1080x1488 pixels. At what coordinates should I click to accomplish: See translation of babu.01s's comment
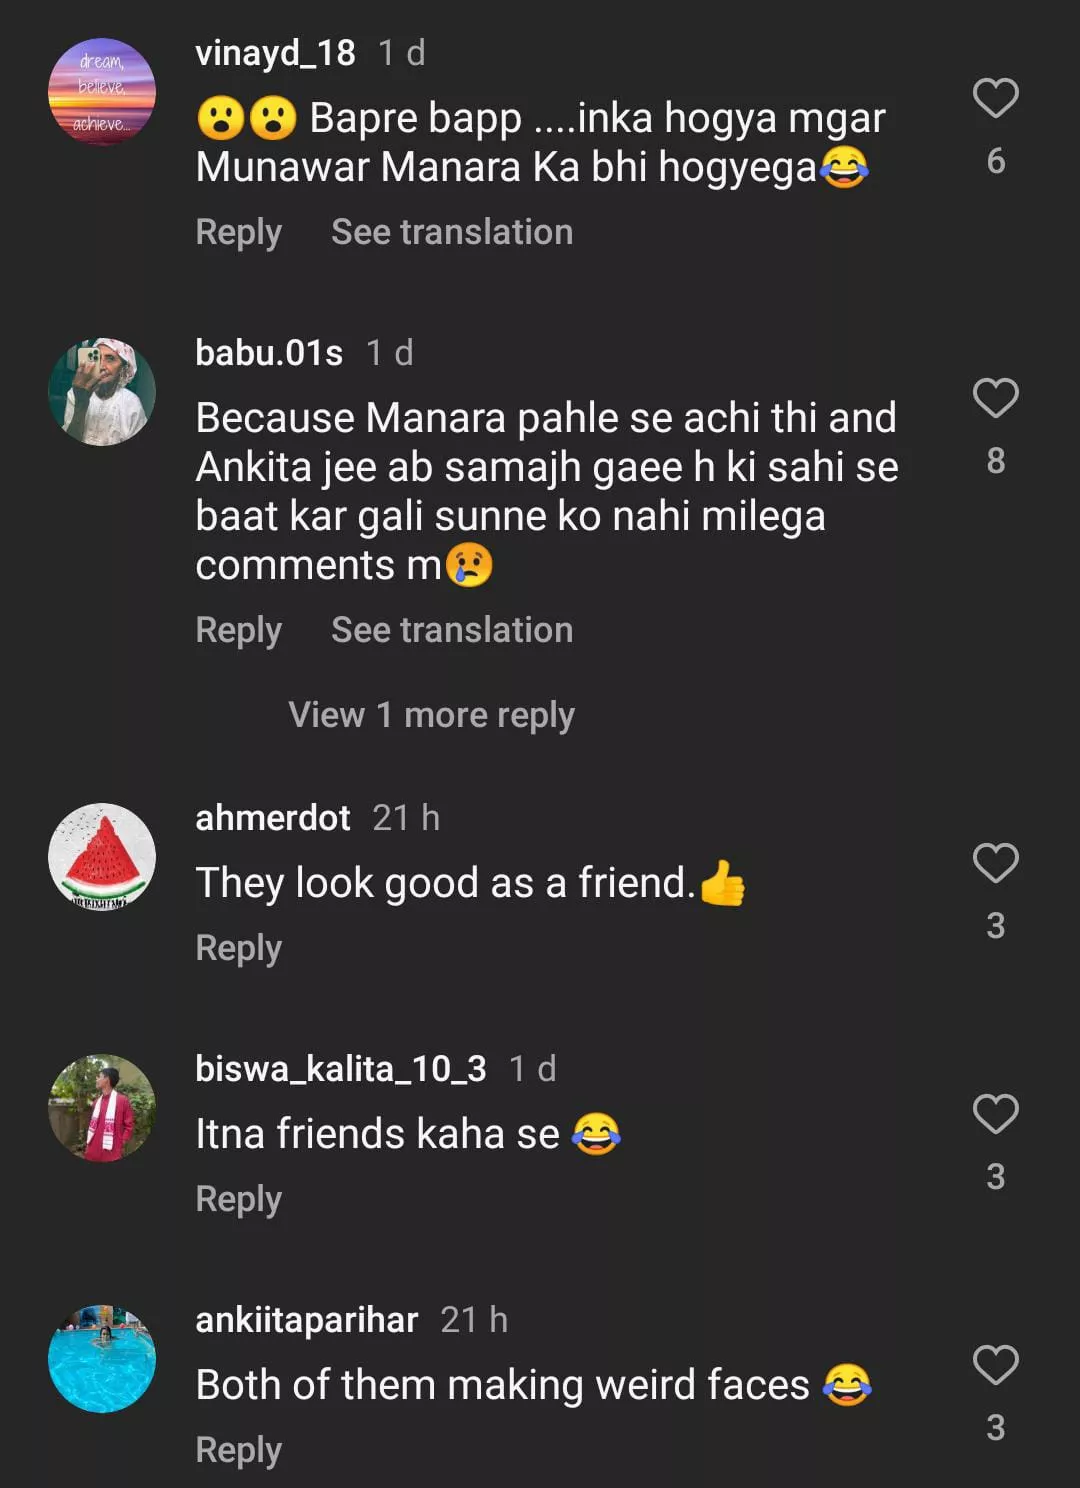(x=452, y=630)
